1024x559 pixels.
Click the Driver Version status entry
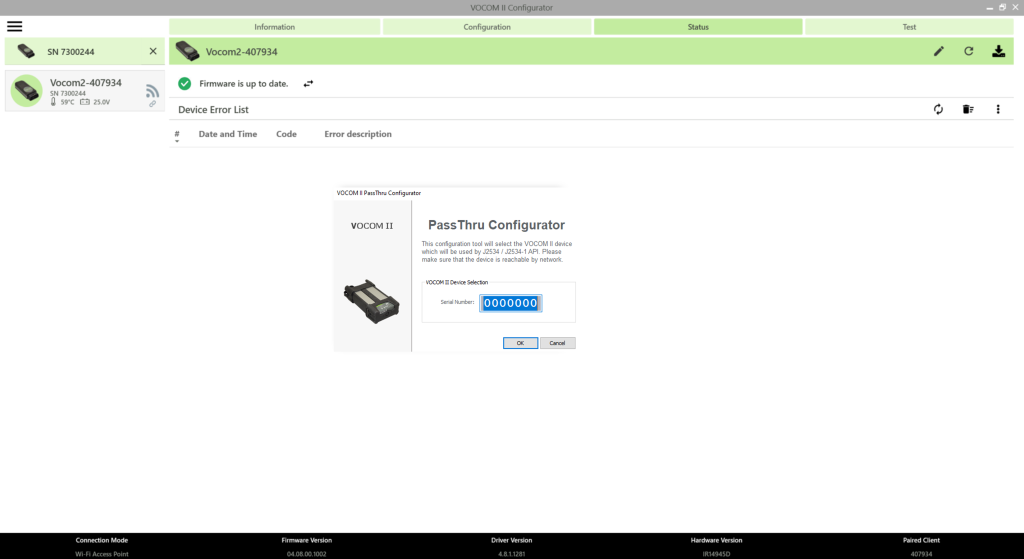tap(511, 547)
